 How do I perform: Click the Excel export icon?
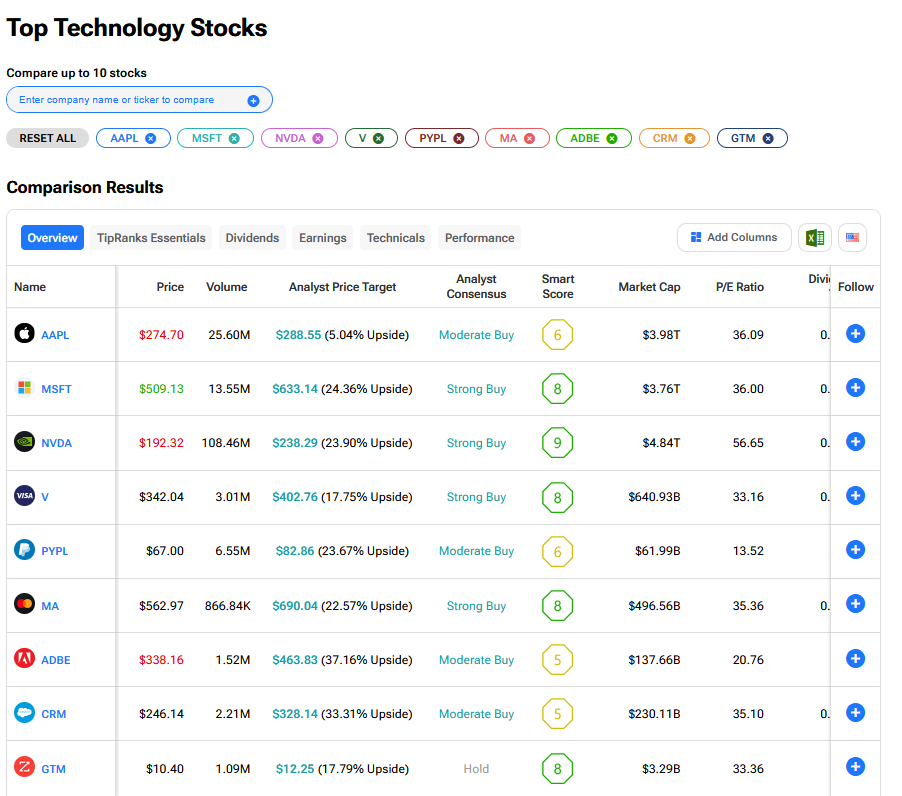pyautogui.click(x=815, y=238)
